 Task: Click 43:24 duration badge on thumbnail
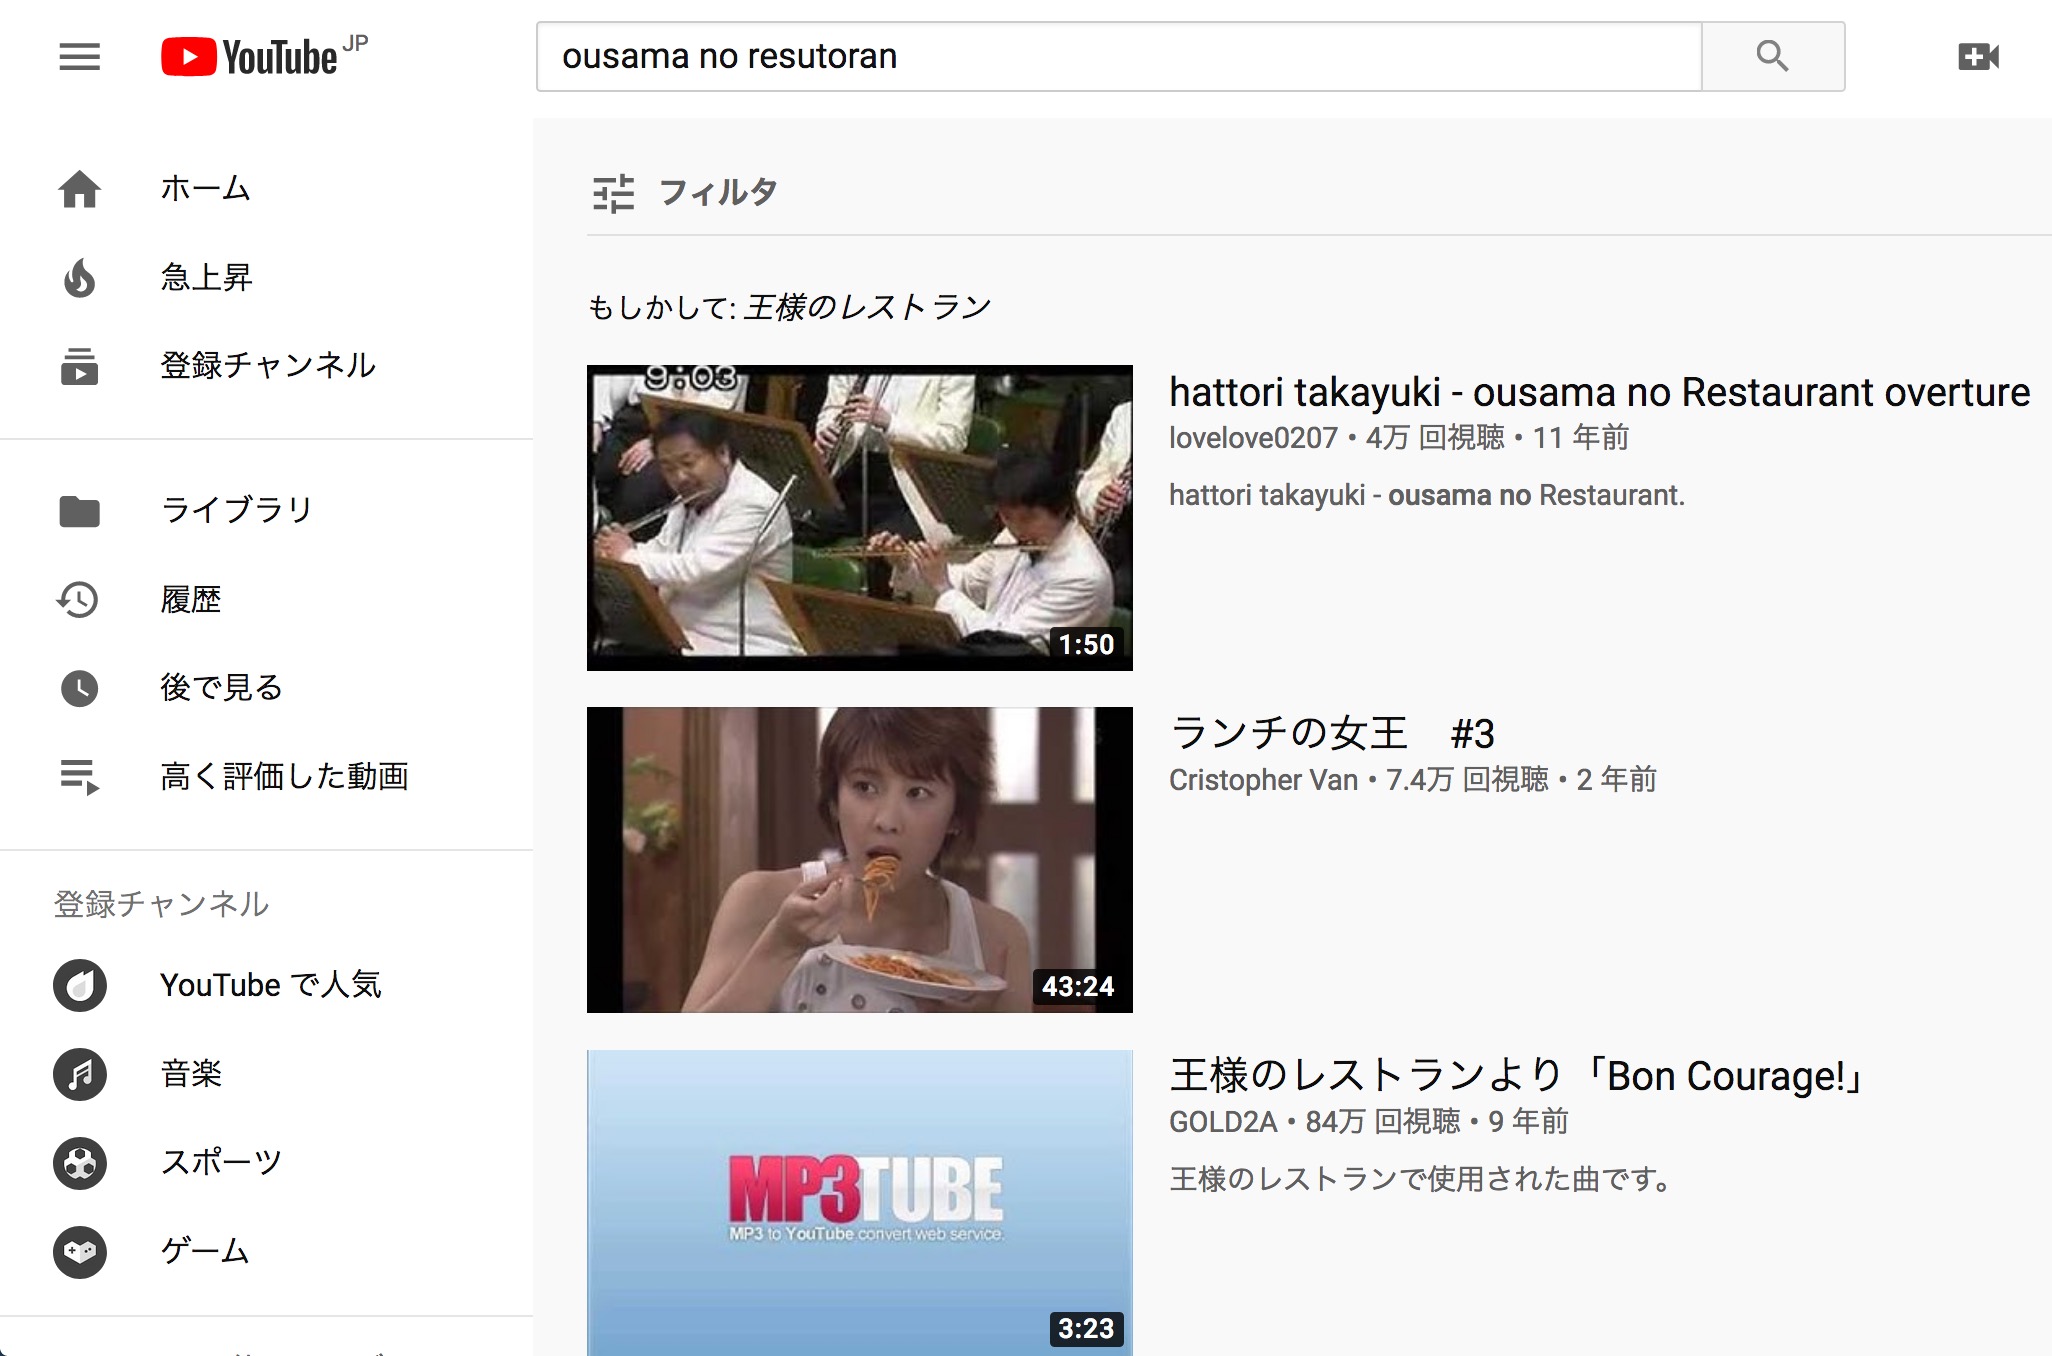click(x=1078, y=987)
